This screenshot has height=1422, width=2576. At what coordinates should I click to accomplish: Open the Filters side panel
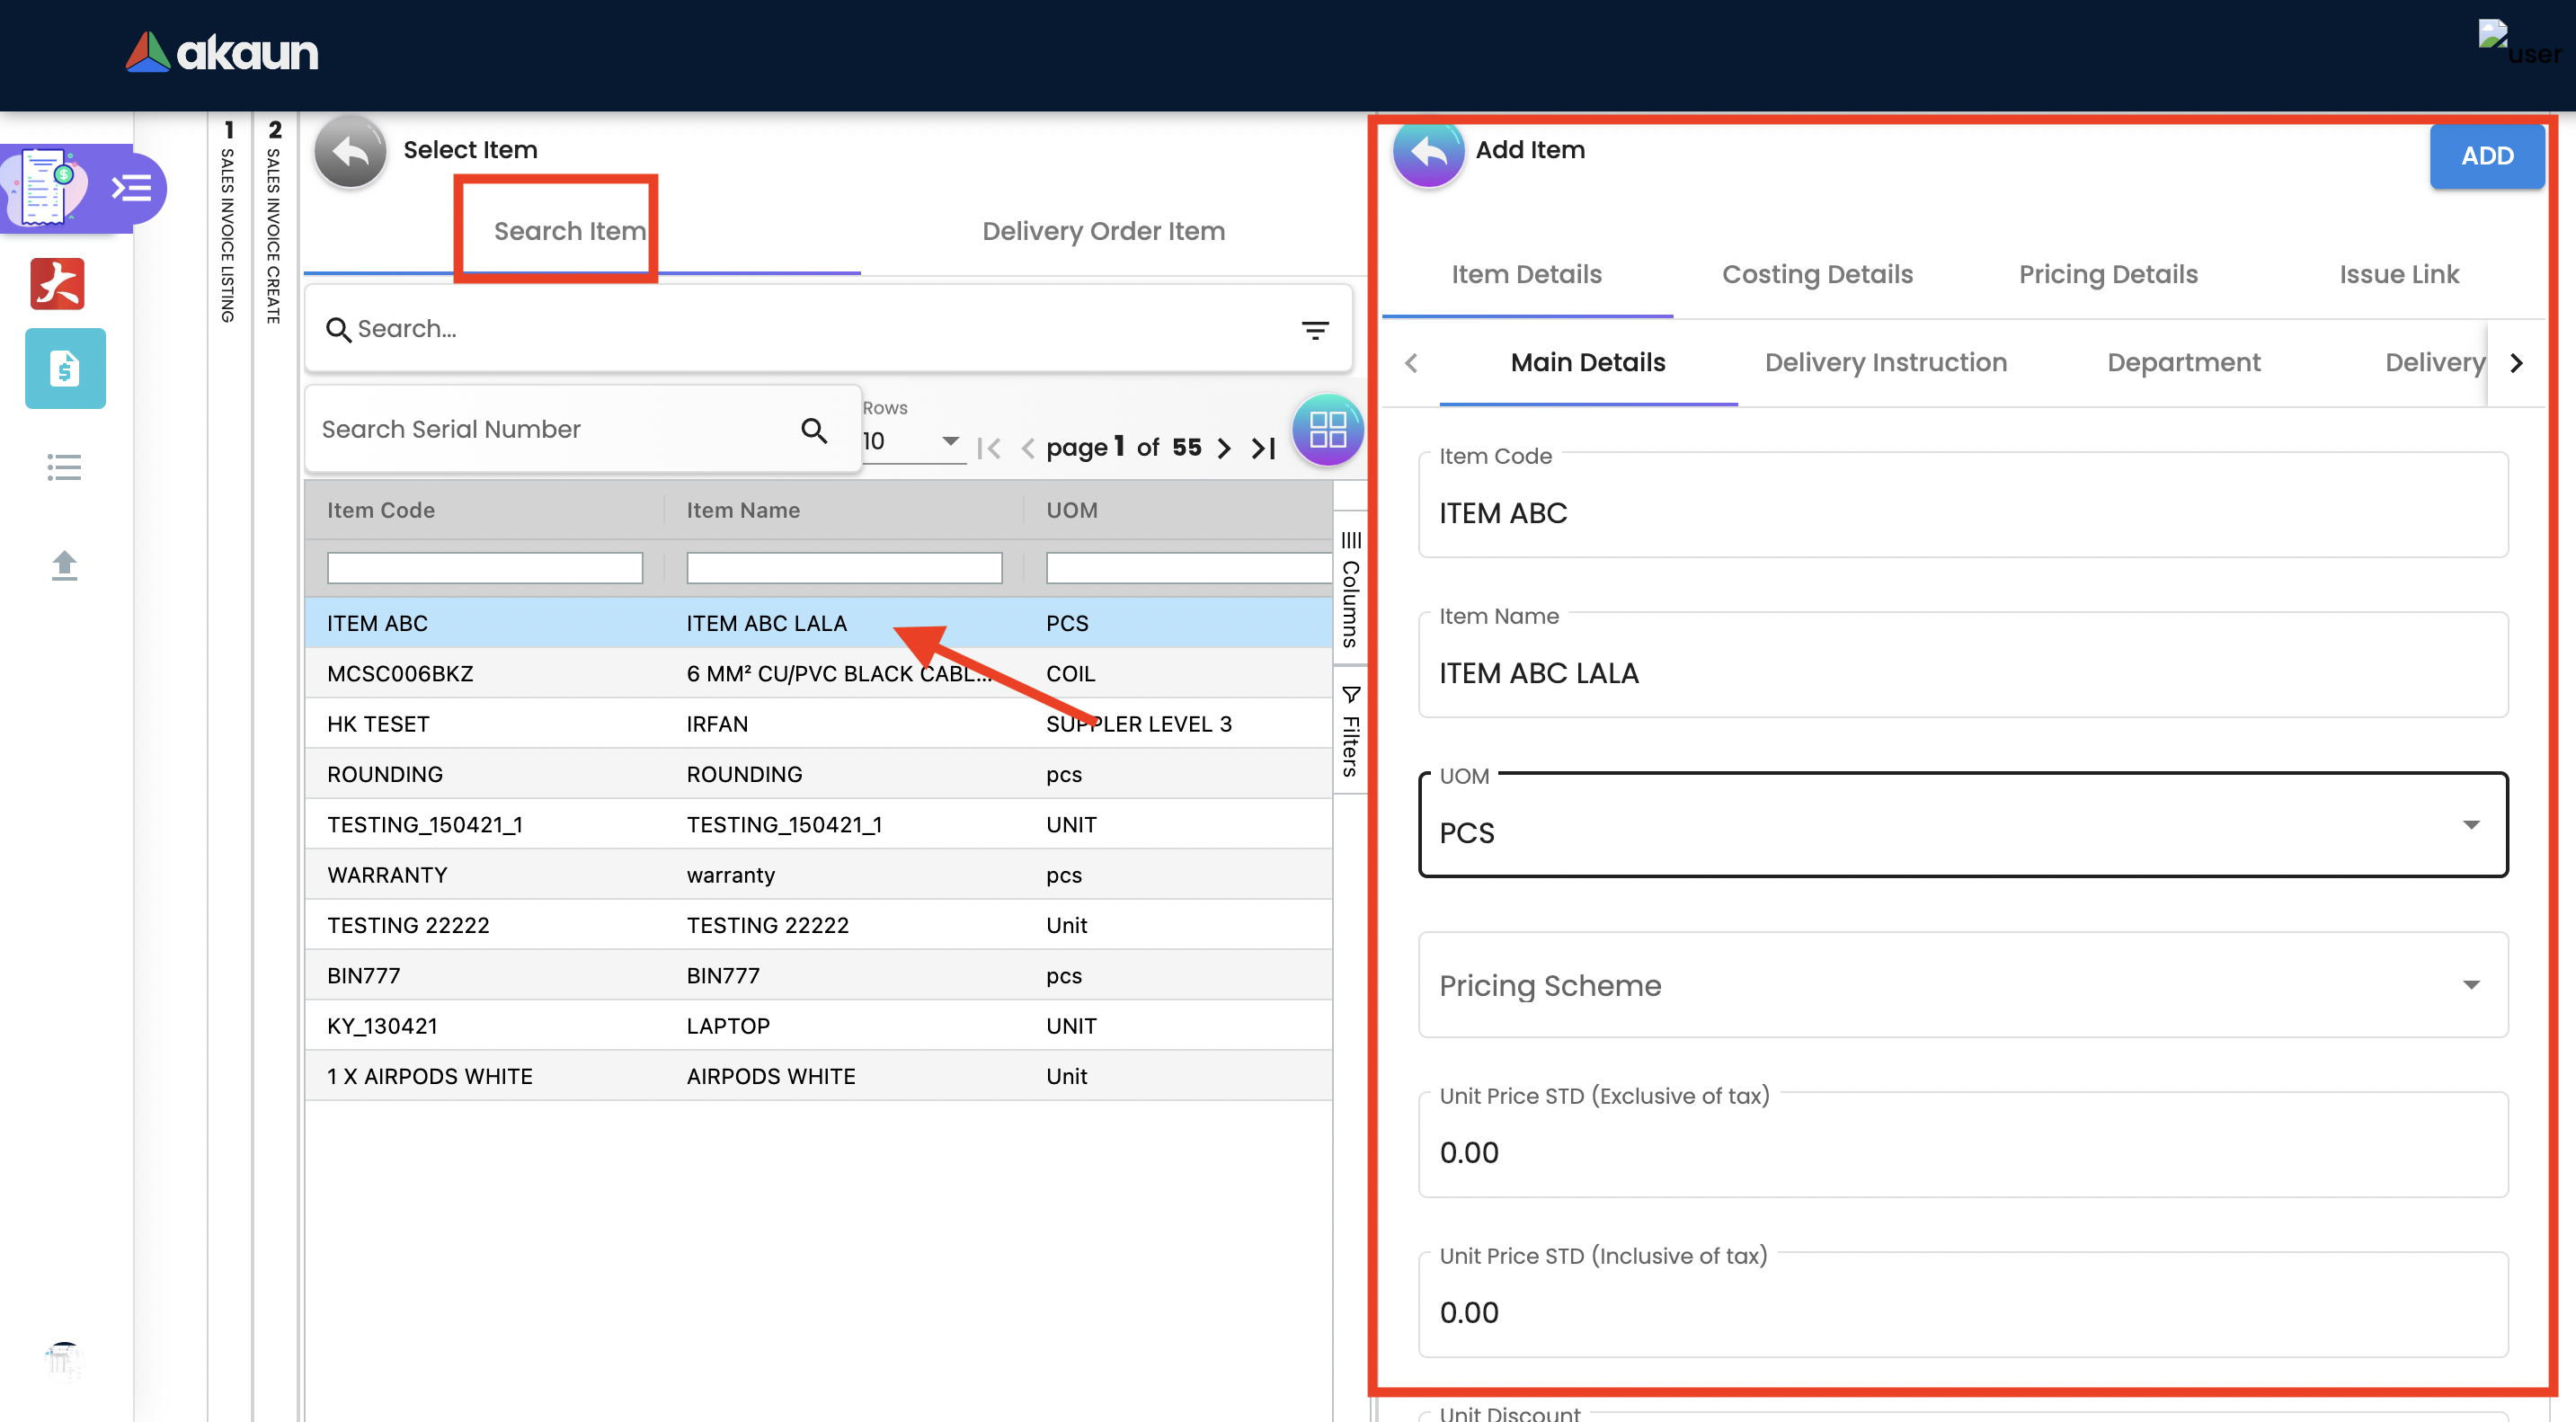(1350, 733)
